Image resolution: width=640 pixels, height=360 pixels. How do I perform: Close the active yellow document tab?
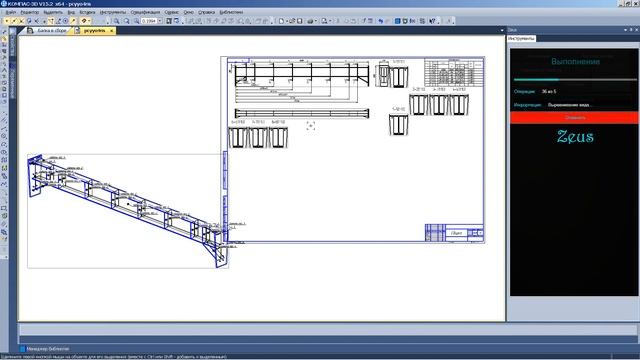coord(111,31)
